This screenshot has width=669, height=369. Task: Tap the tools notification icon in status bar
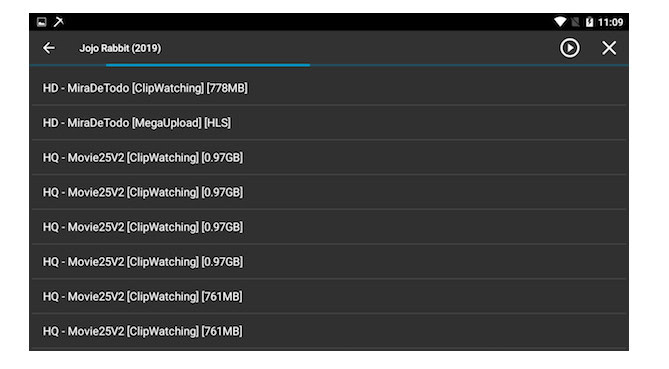pos(58,22)
